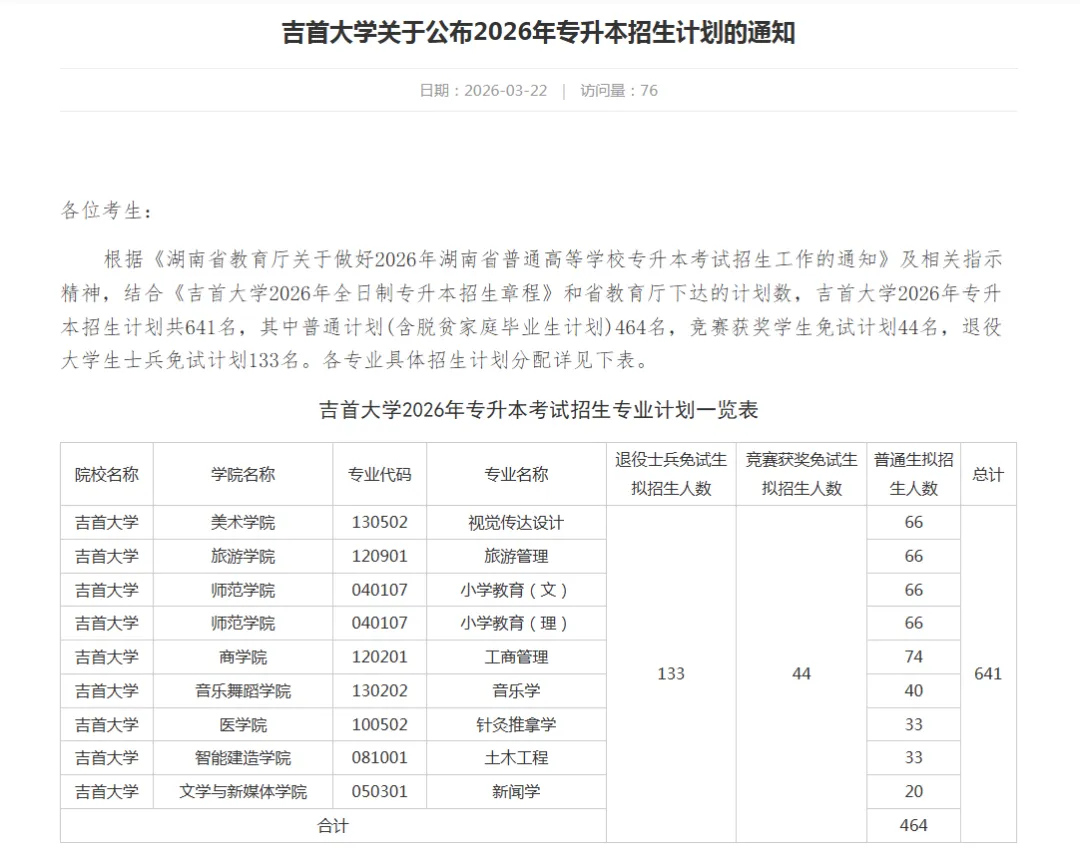Select the 学院名称 column header
The image size is (1080, 866).
coord(243,474)
